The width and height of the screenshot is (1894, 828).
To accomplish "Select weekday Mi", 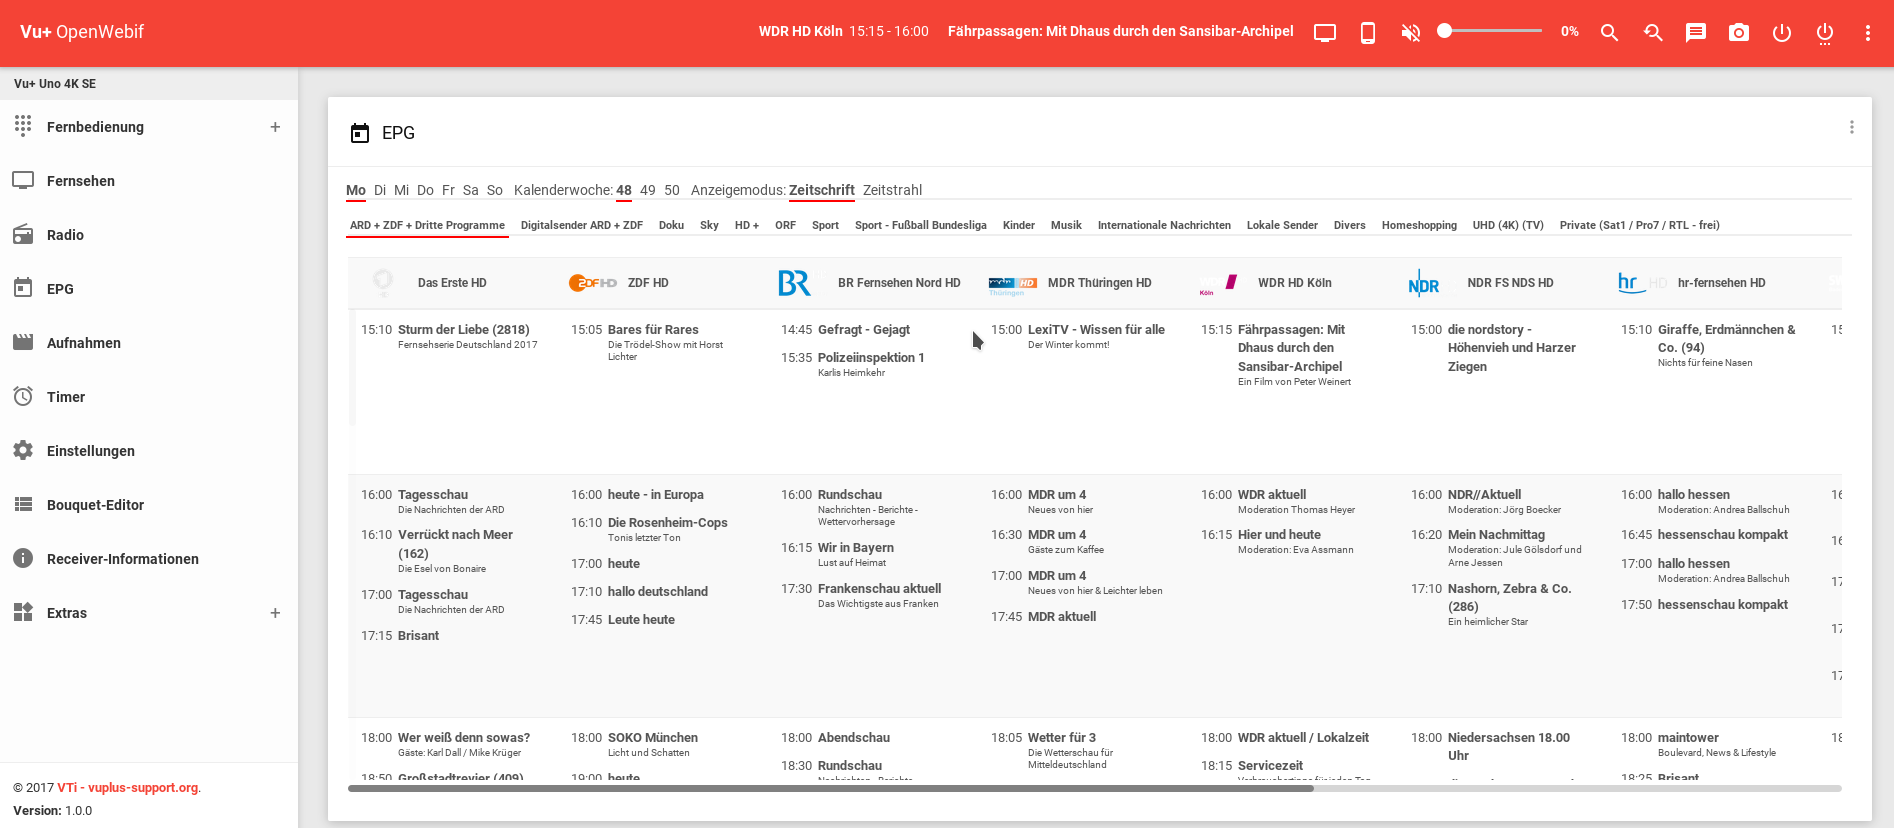I will pyautogui.click(x=401, y=190).
